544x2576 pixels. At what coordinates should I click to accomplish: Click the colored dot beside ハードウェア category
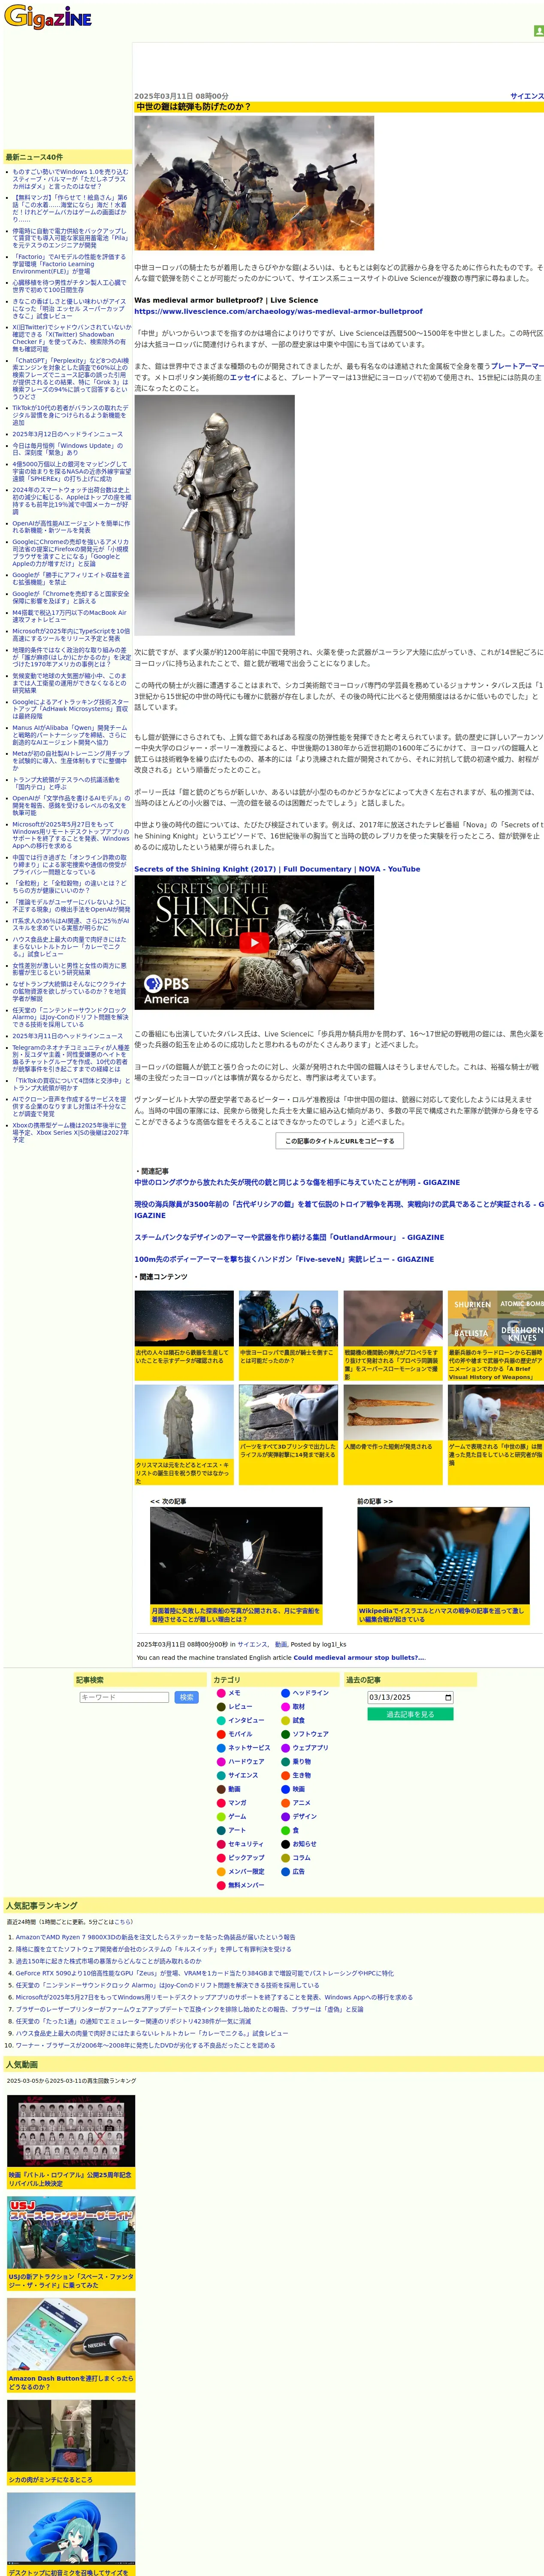point(221,1762)
